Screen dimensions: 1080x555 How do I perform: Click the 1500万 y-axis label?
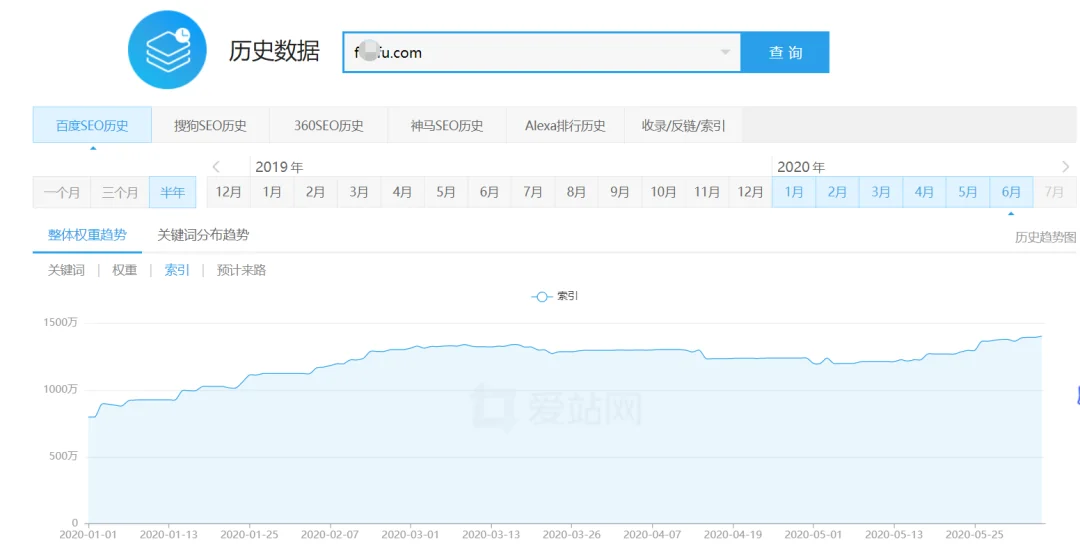[62, 322]
